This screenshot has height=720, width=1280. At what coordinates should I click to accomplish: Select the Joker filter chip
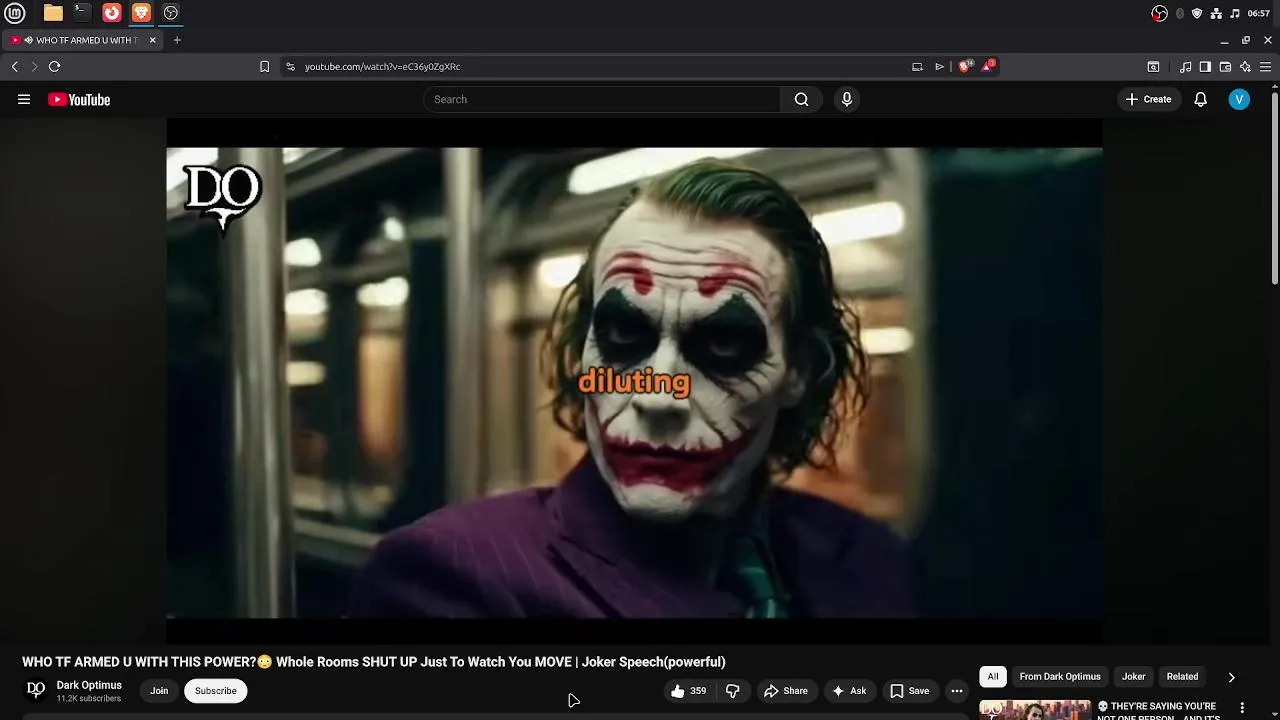[1133, 677]
